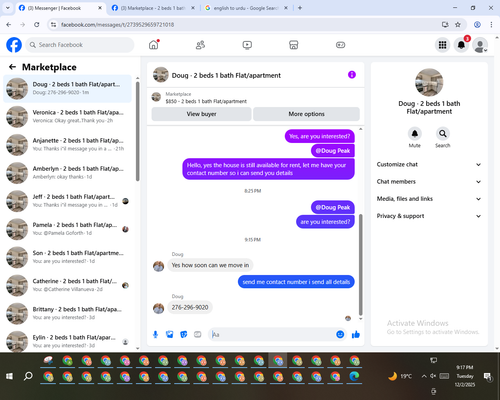The width and height of the screenshot is (500, 400).
Task: Click View buyer button
Action: click(x=201, y=114)
